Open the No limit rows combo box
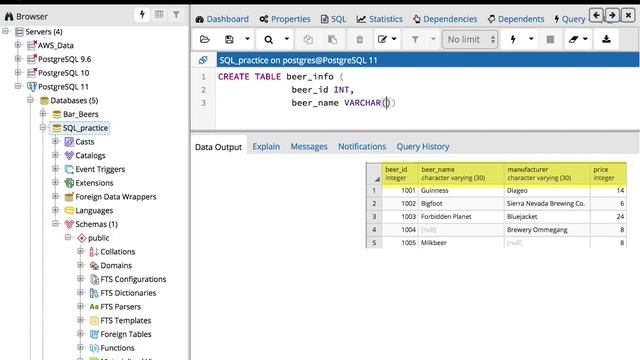This screenshot has width=640, height=360. pos(470,40)
